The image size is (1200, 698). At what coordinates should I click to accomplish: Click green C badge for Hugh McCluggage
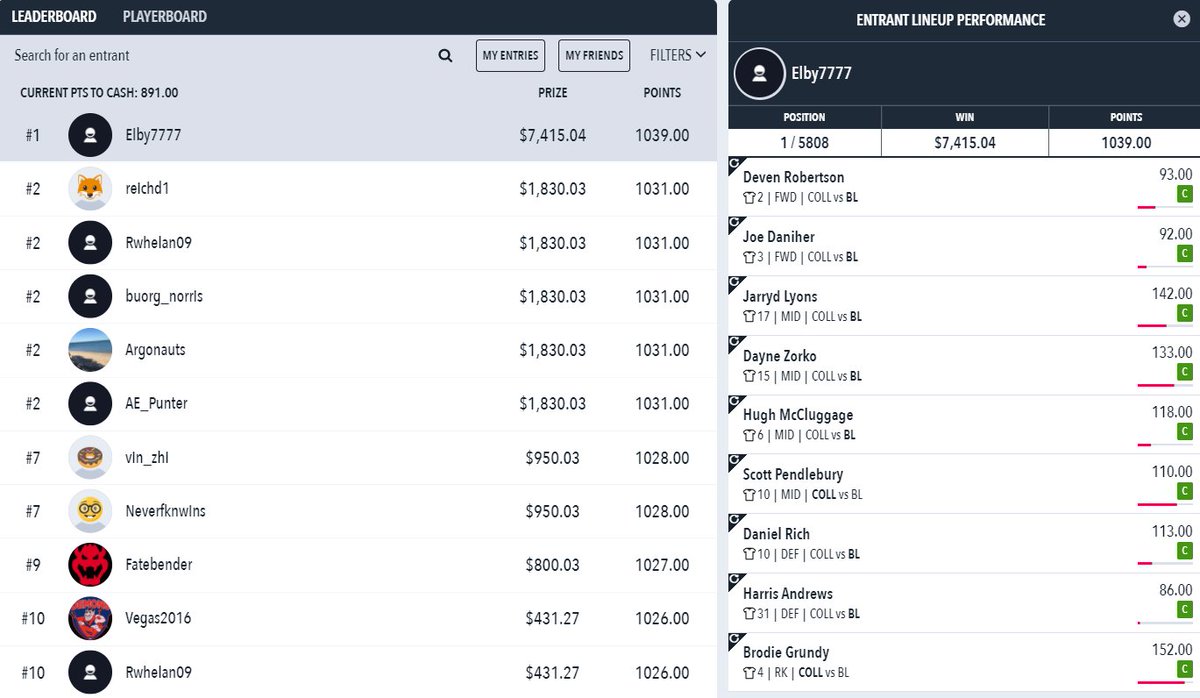click(x=1185, y=432)
